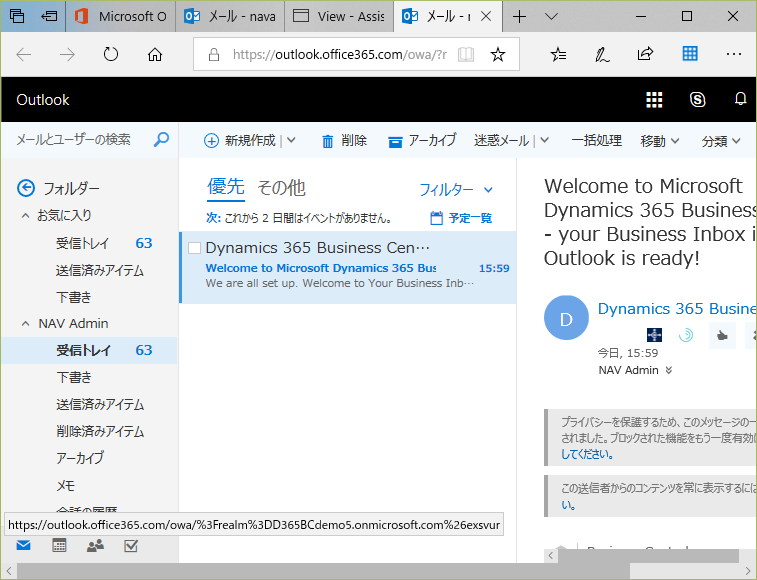Expand the junk mail dropdown arrow

pos(545,141)
